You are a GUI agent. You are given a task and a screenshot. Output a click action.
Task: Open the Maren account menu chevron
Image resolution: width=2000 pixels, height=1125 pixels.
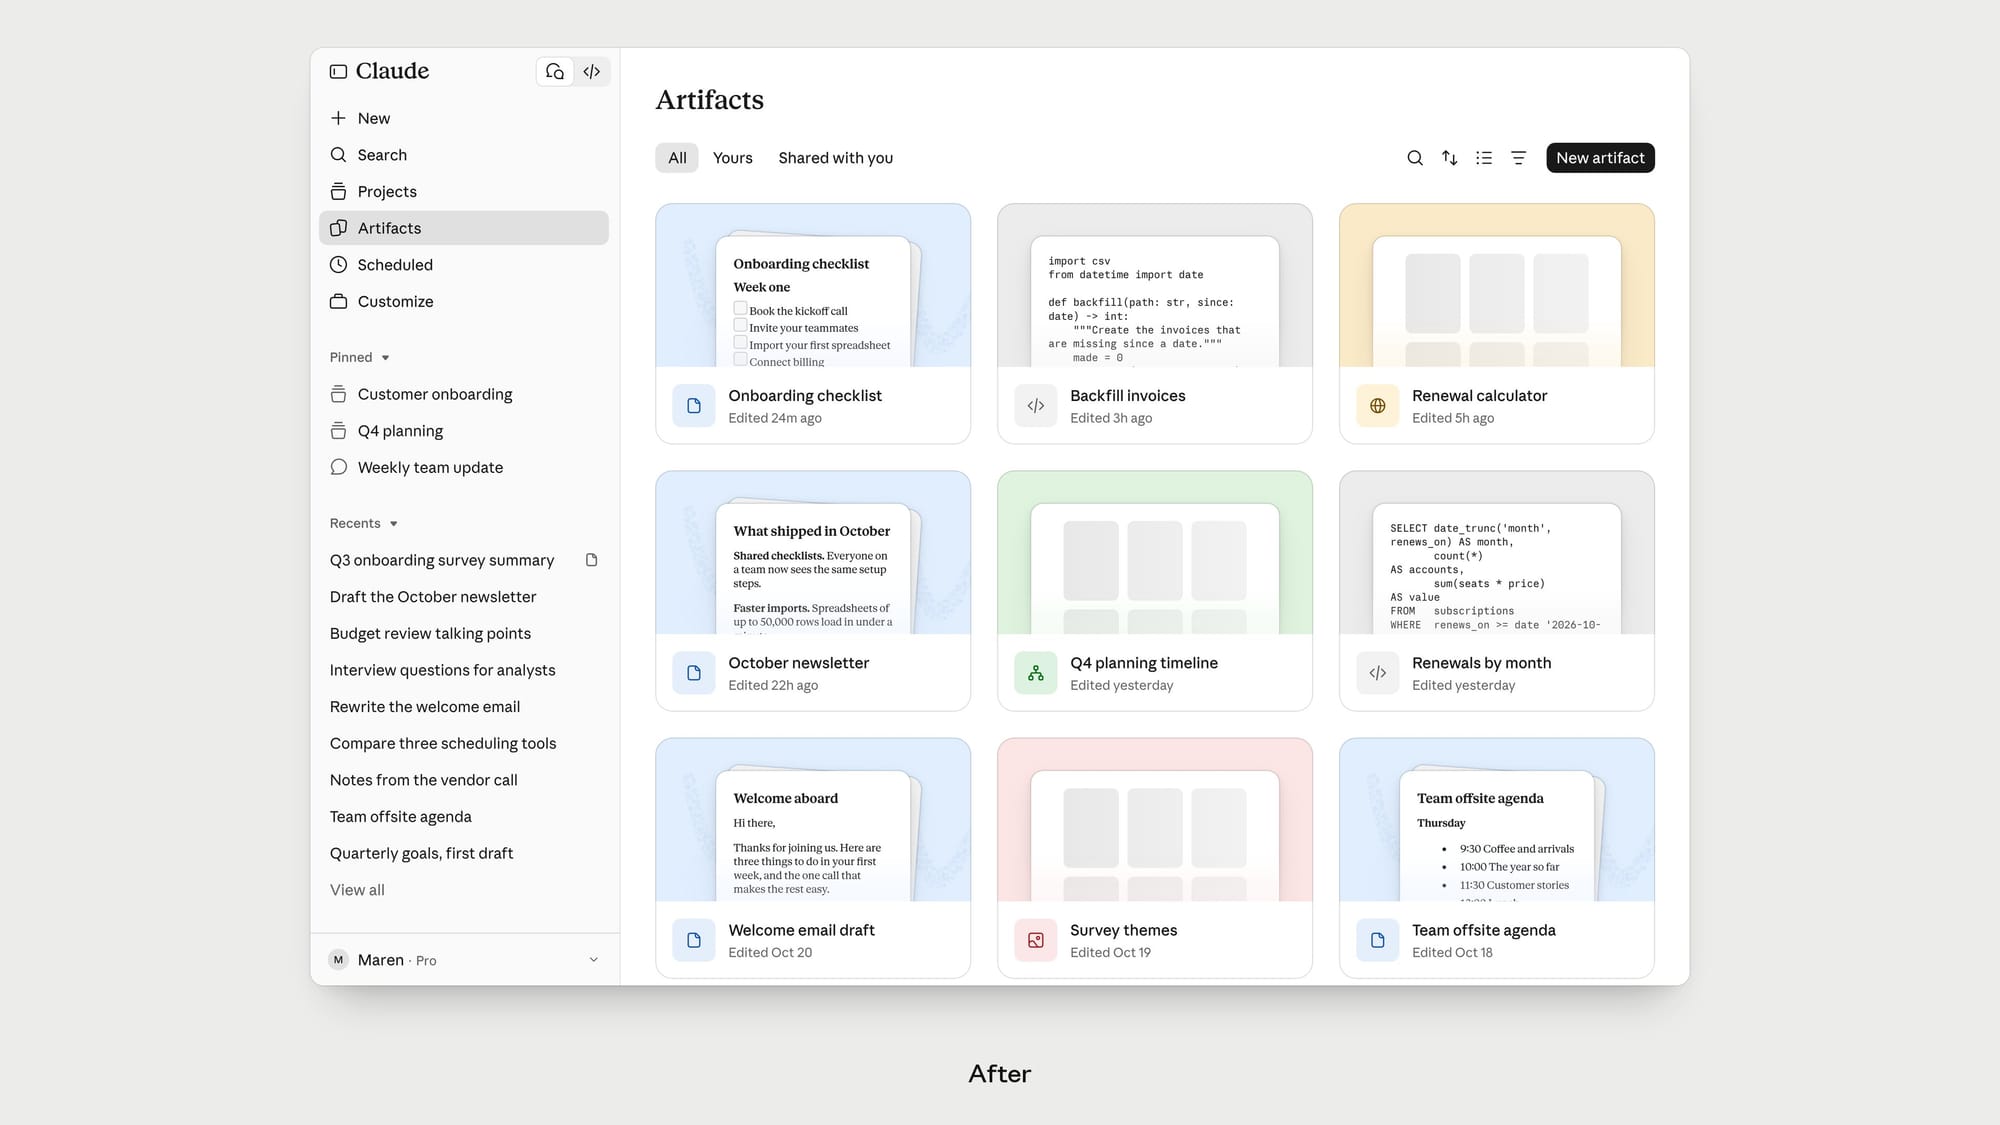click(x=593, y=960)
